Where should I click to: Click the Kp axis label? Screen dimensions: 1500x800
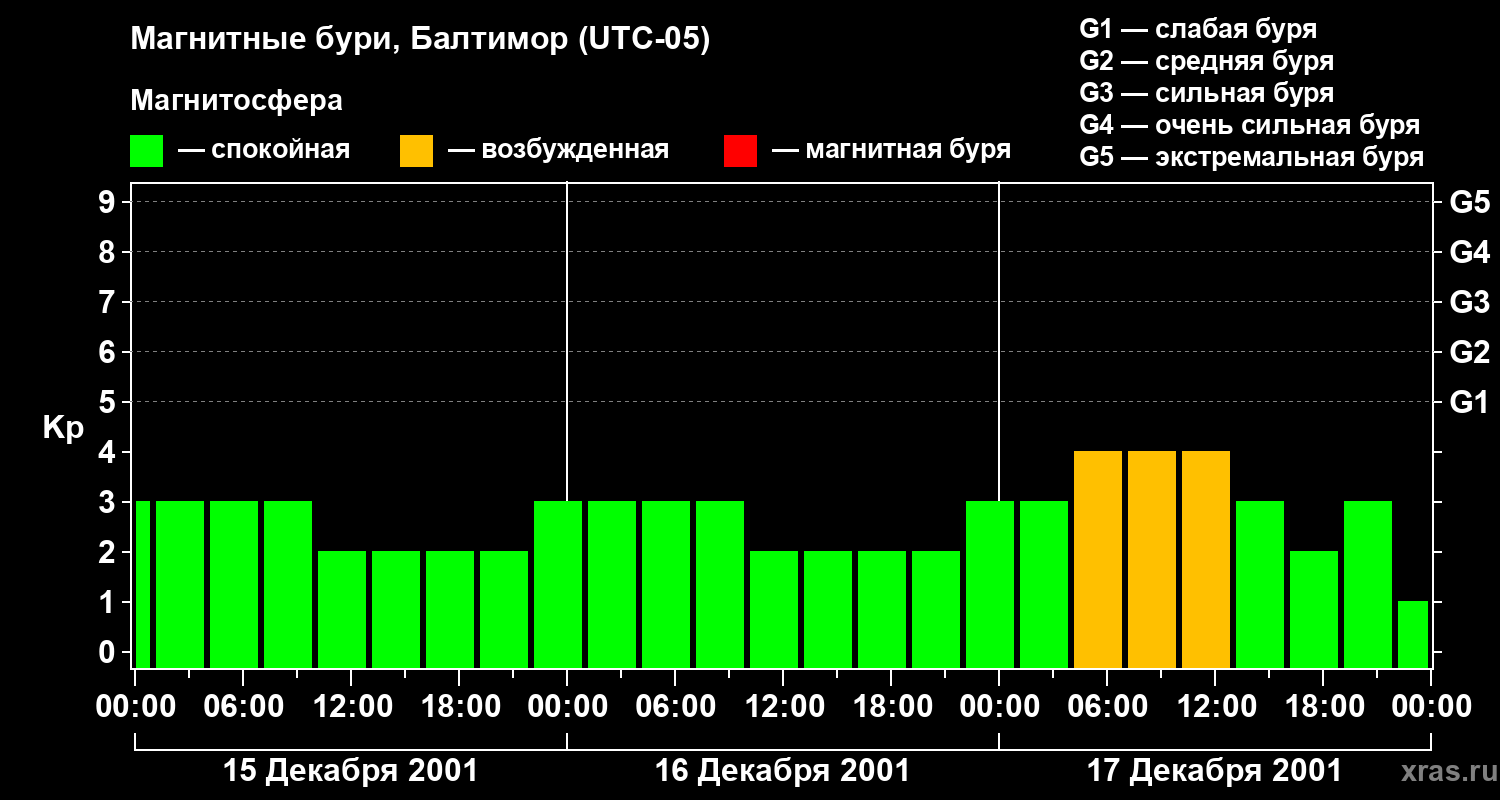pos(63,428)
